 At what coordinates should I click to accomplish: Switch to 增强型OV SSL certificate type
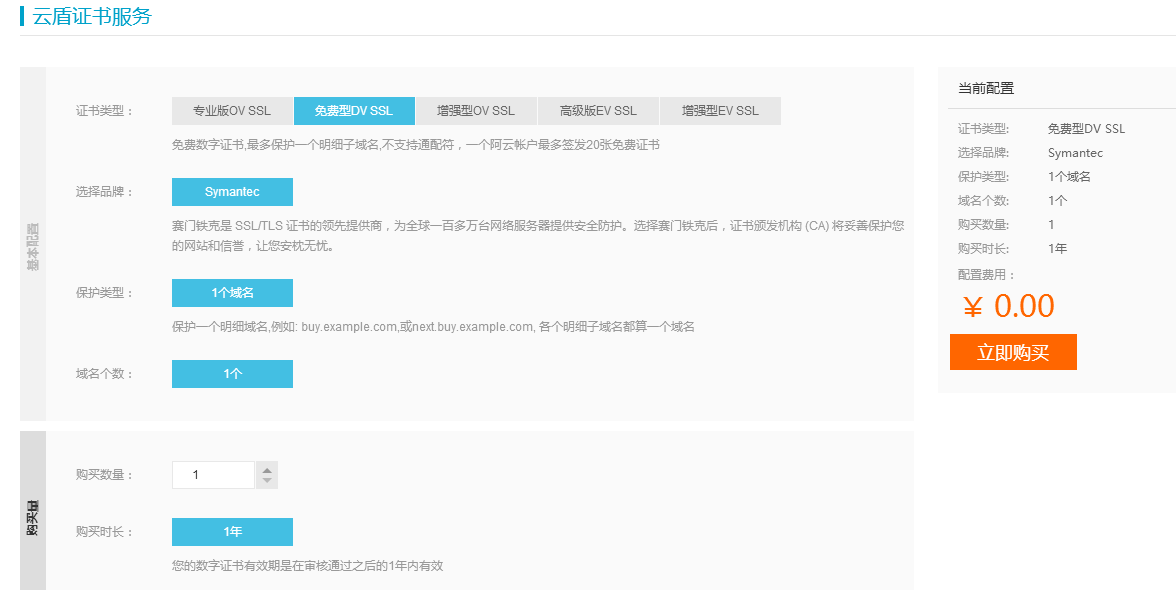pyautogui.click(x=476, y=111)
